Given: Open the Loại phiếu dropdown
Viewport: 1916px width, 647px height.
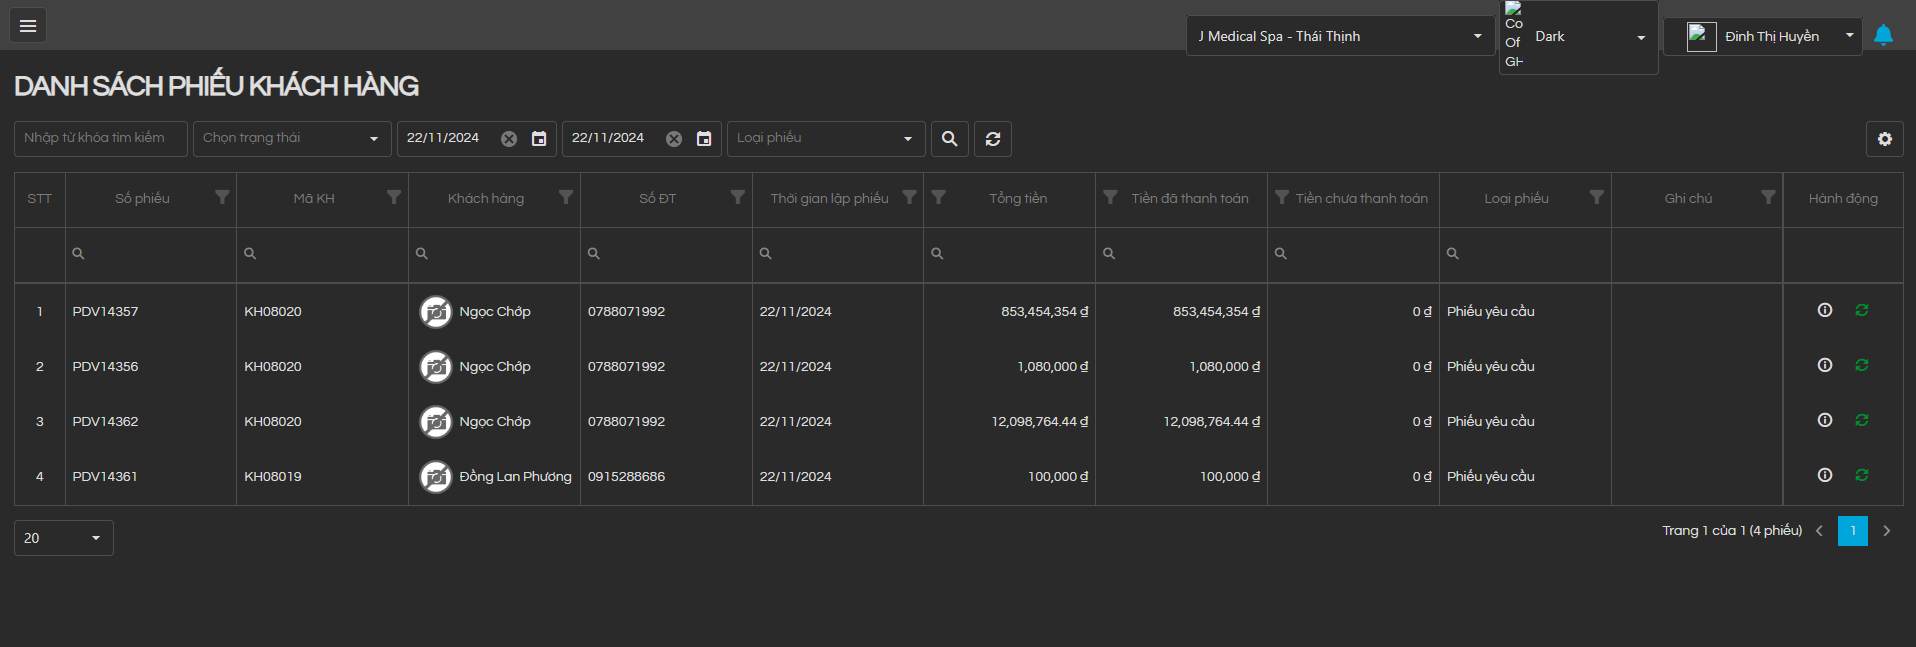Looking at the screenshot, I should coord(825,139).
